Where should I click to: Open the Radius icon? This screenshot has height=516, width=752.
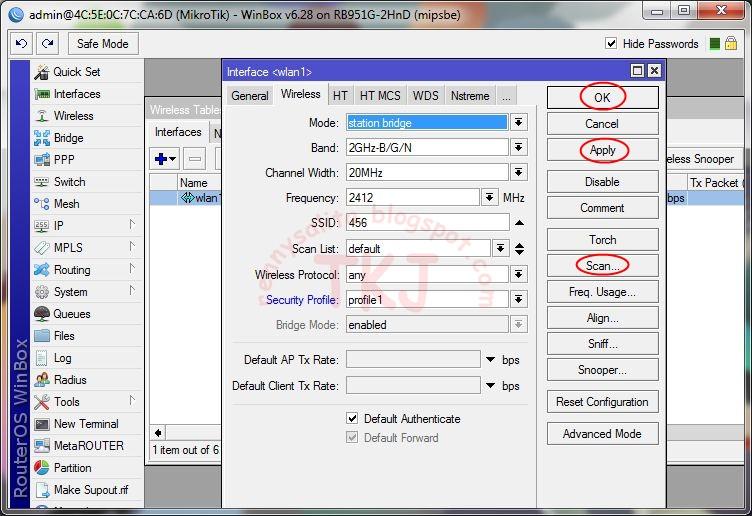coord(42,380)
